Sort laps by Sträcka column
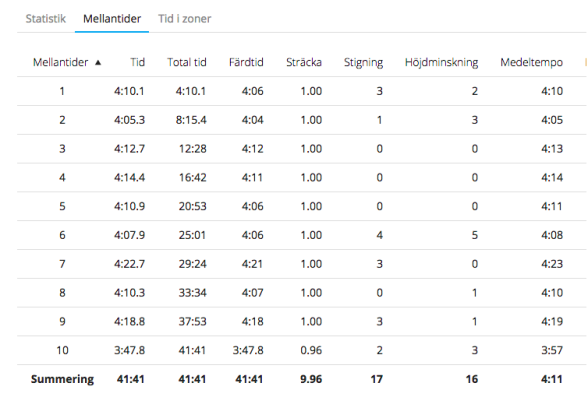Screen dimensions: 588x397 click(x=304, y=62)
